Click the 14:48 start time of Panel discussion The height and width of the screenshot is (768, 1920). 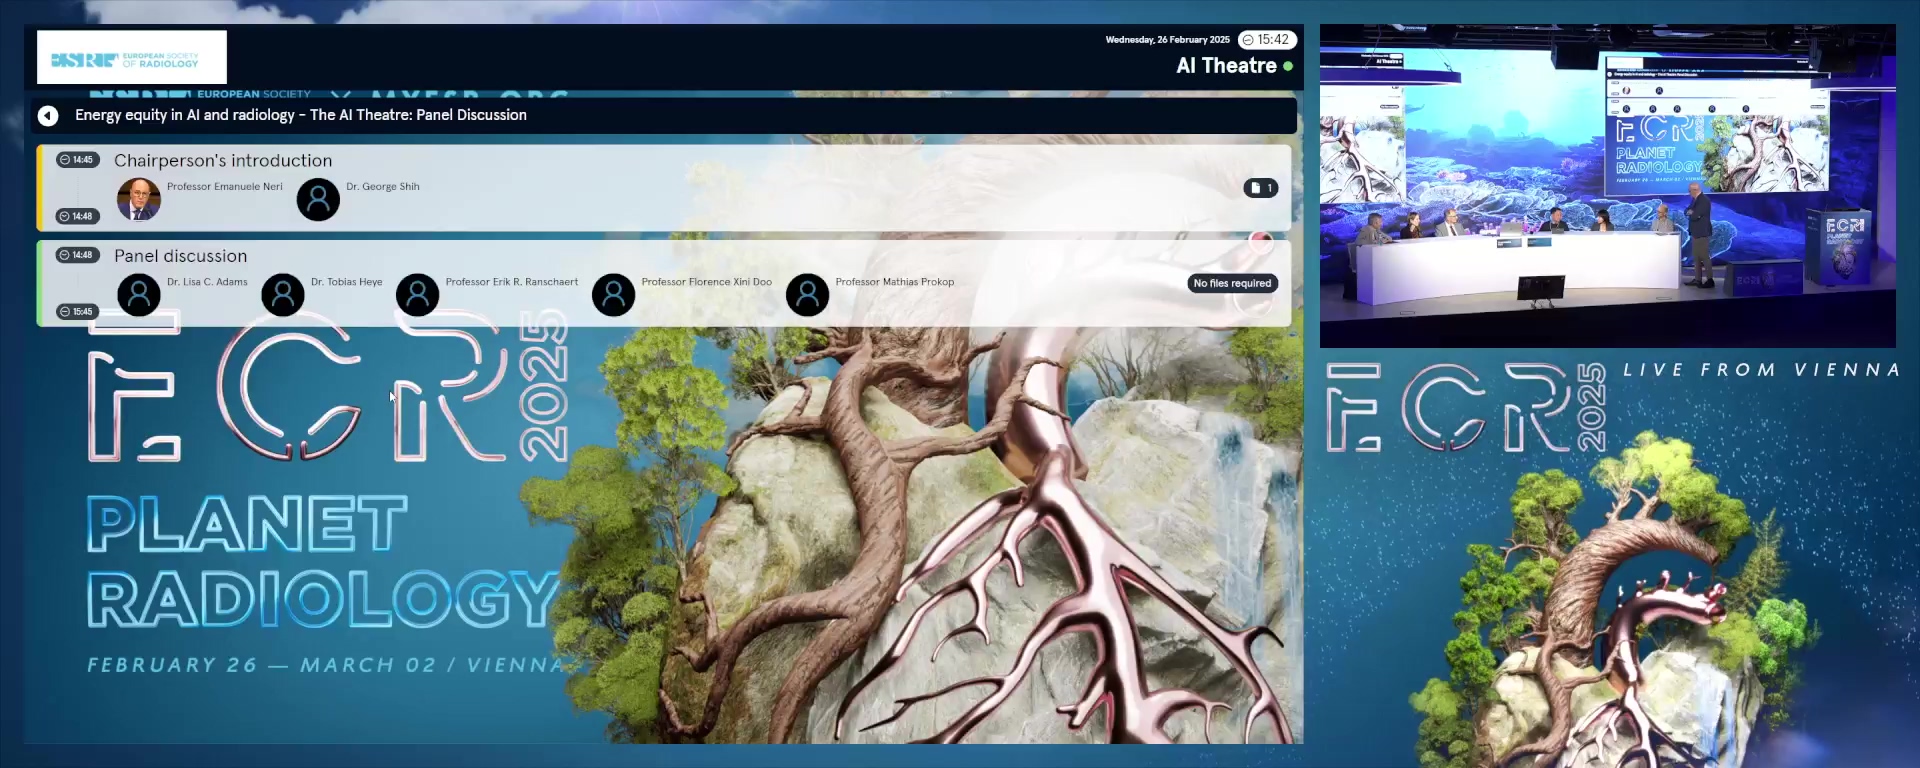[77, 255]
